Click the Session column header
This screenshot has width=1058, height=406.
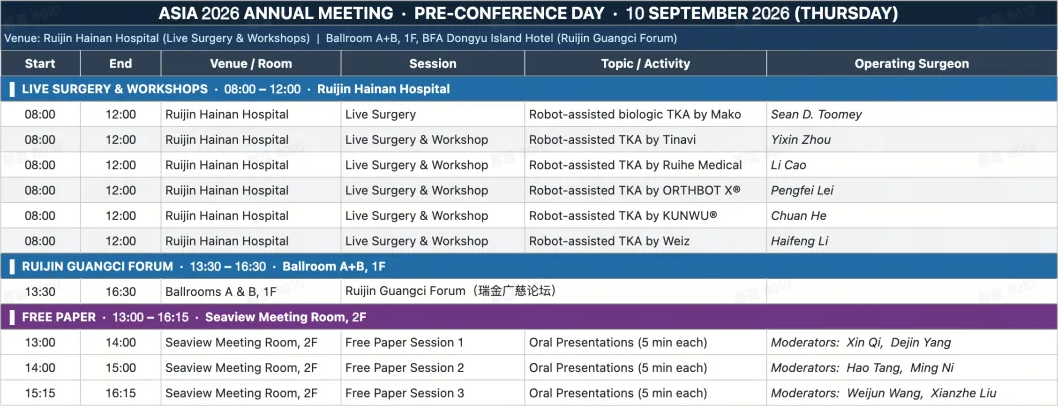(x=433, y=63)
